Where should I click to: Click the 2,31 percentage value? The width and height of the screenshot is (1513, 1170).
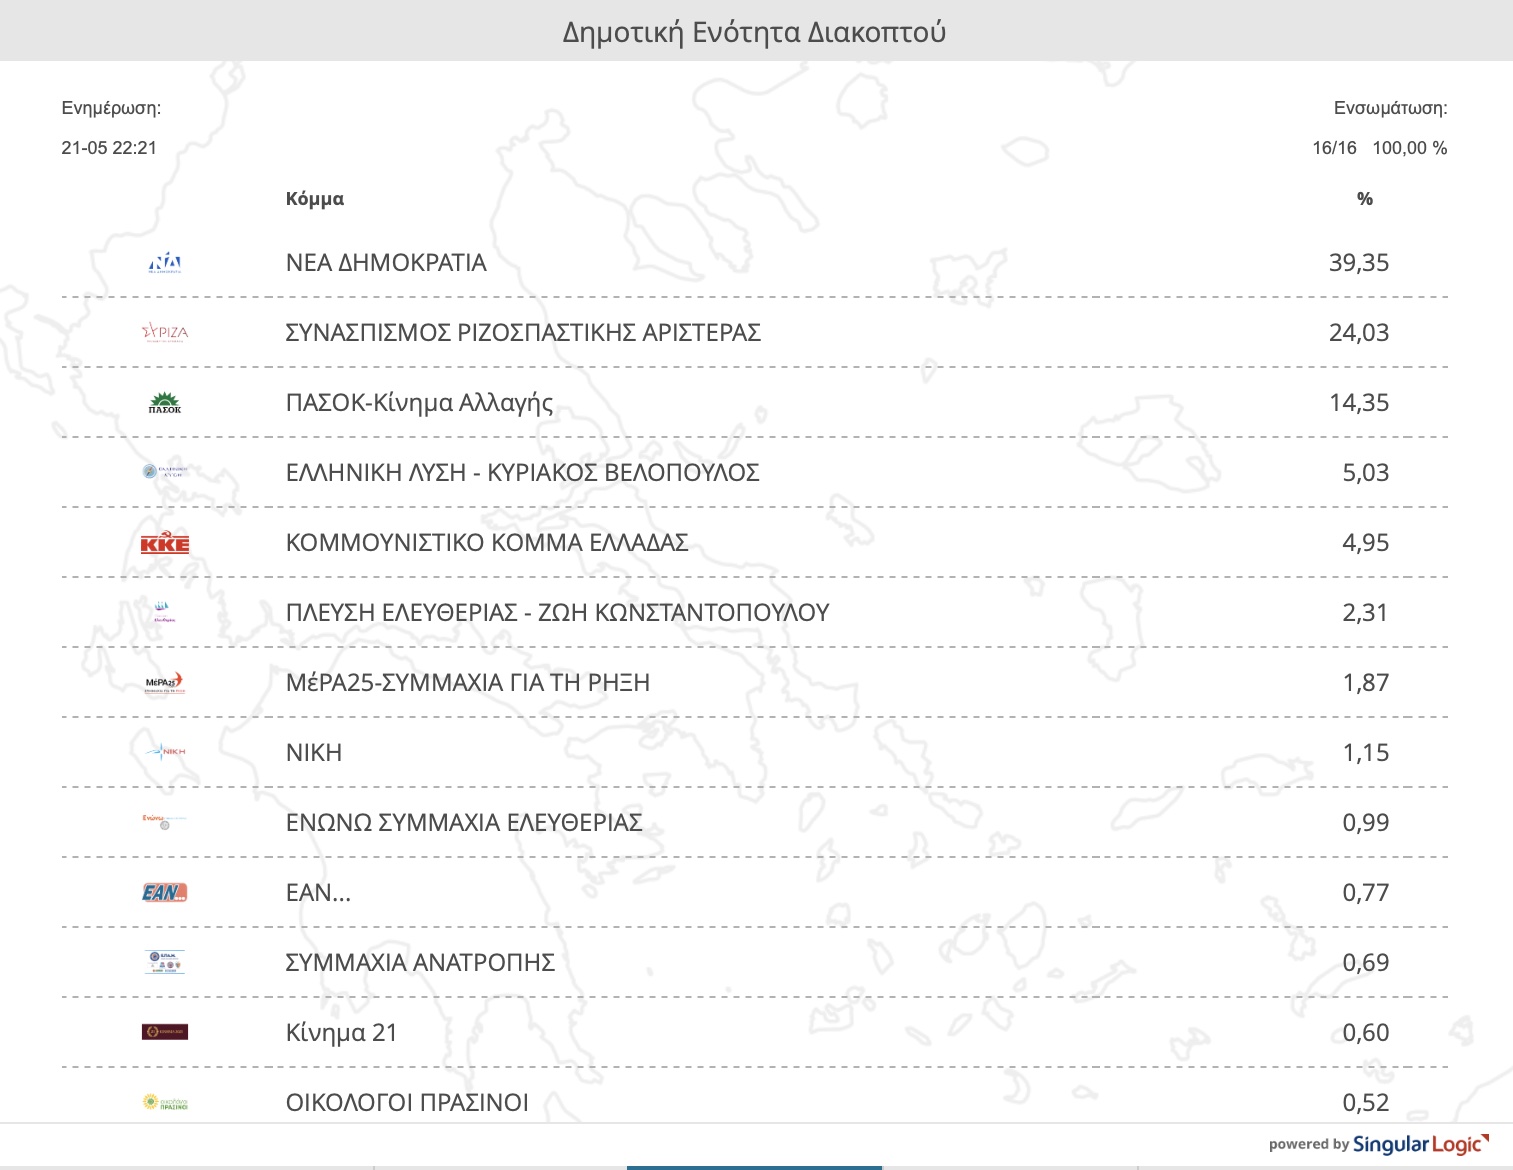point(1366,613)
